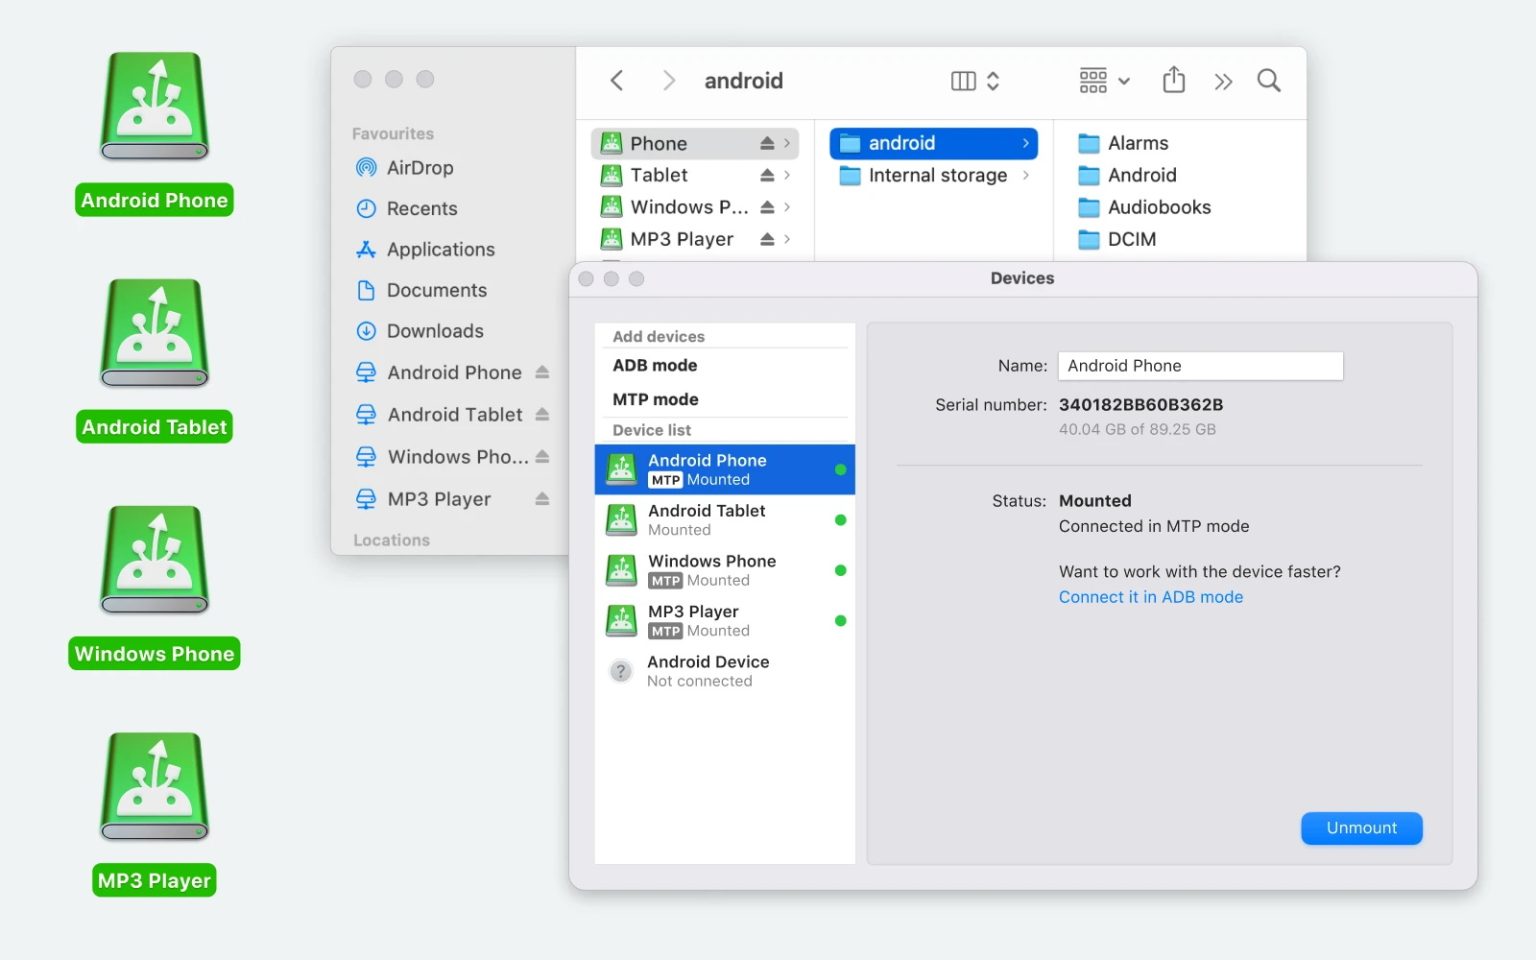
Task: Select ADB mode under Add devices
Action: click(655, 365)
